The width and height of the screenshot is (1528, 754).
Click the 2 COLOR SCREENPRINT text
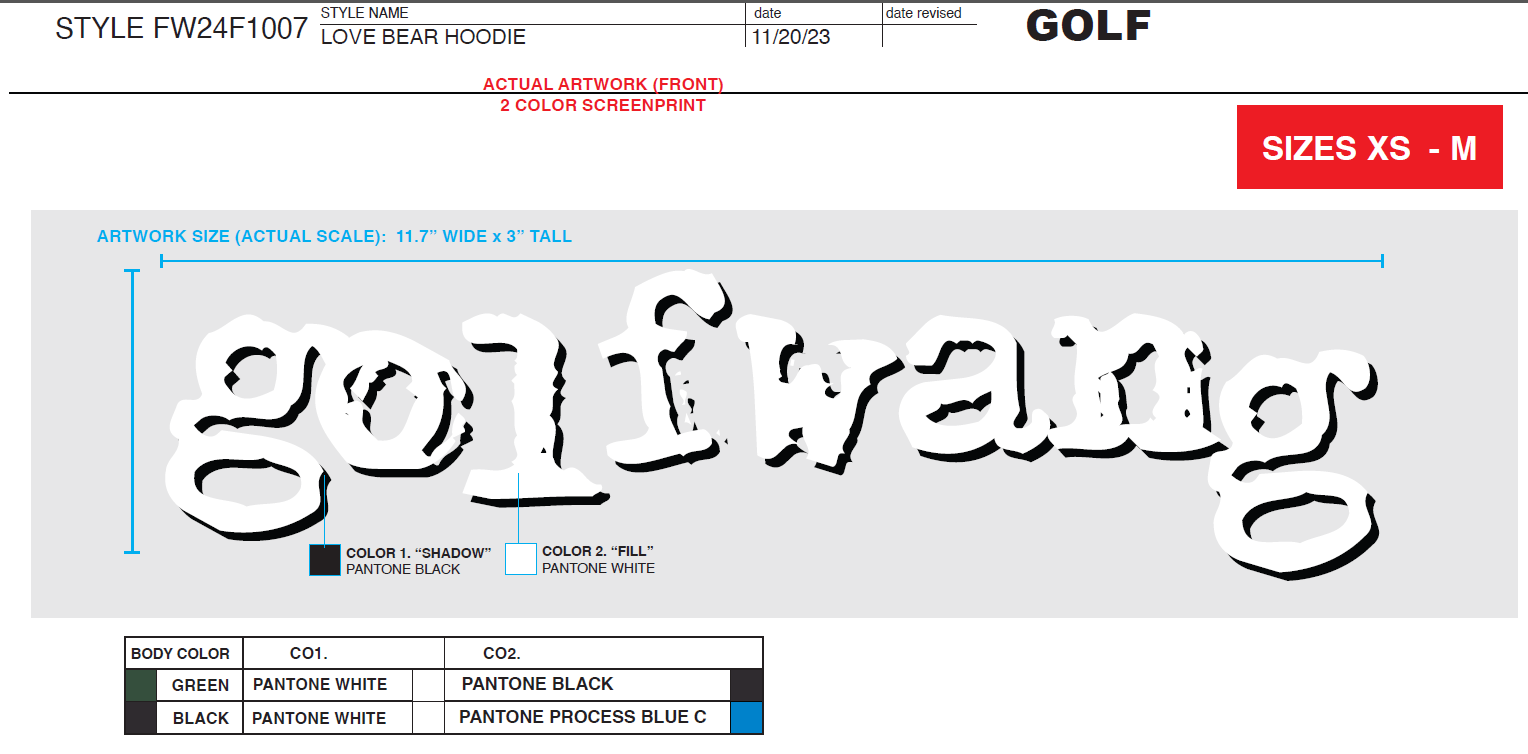click(x=603, y=105)
